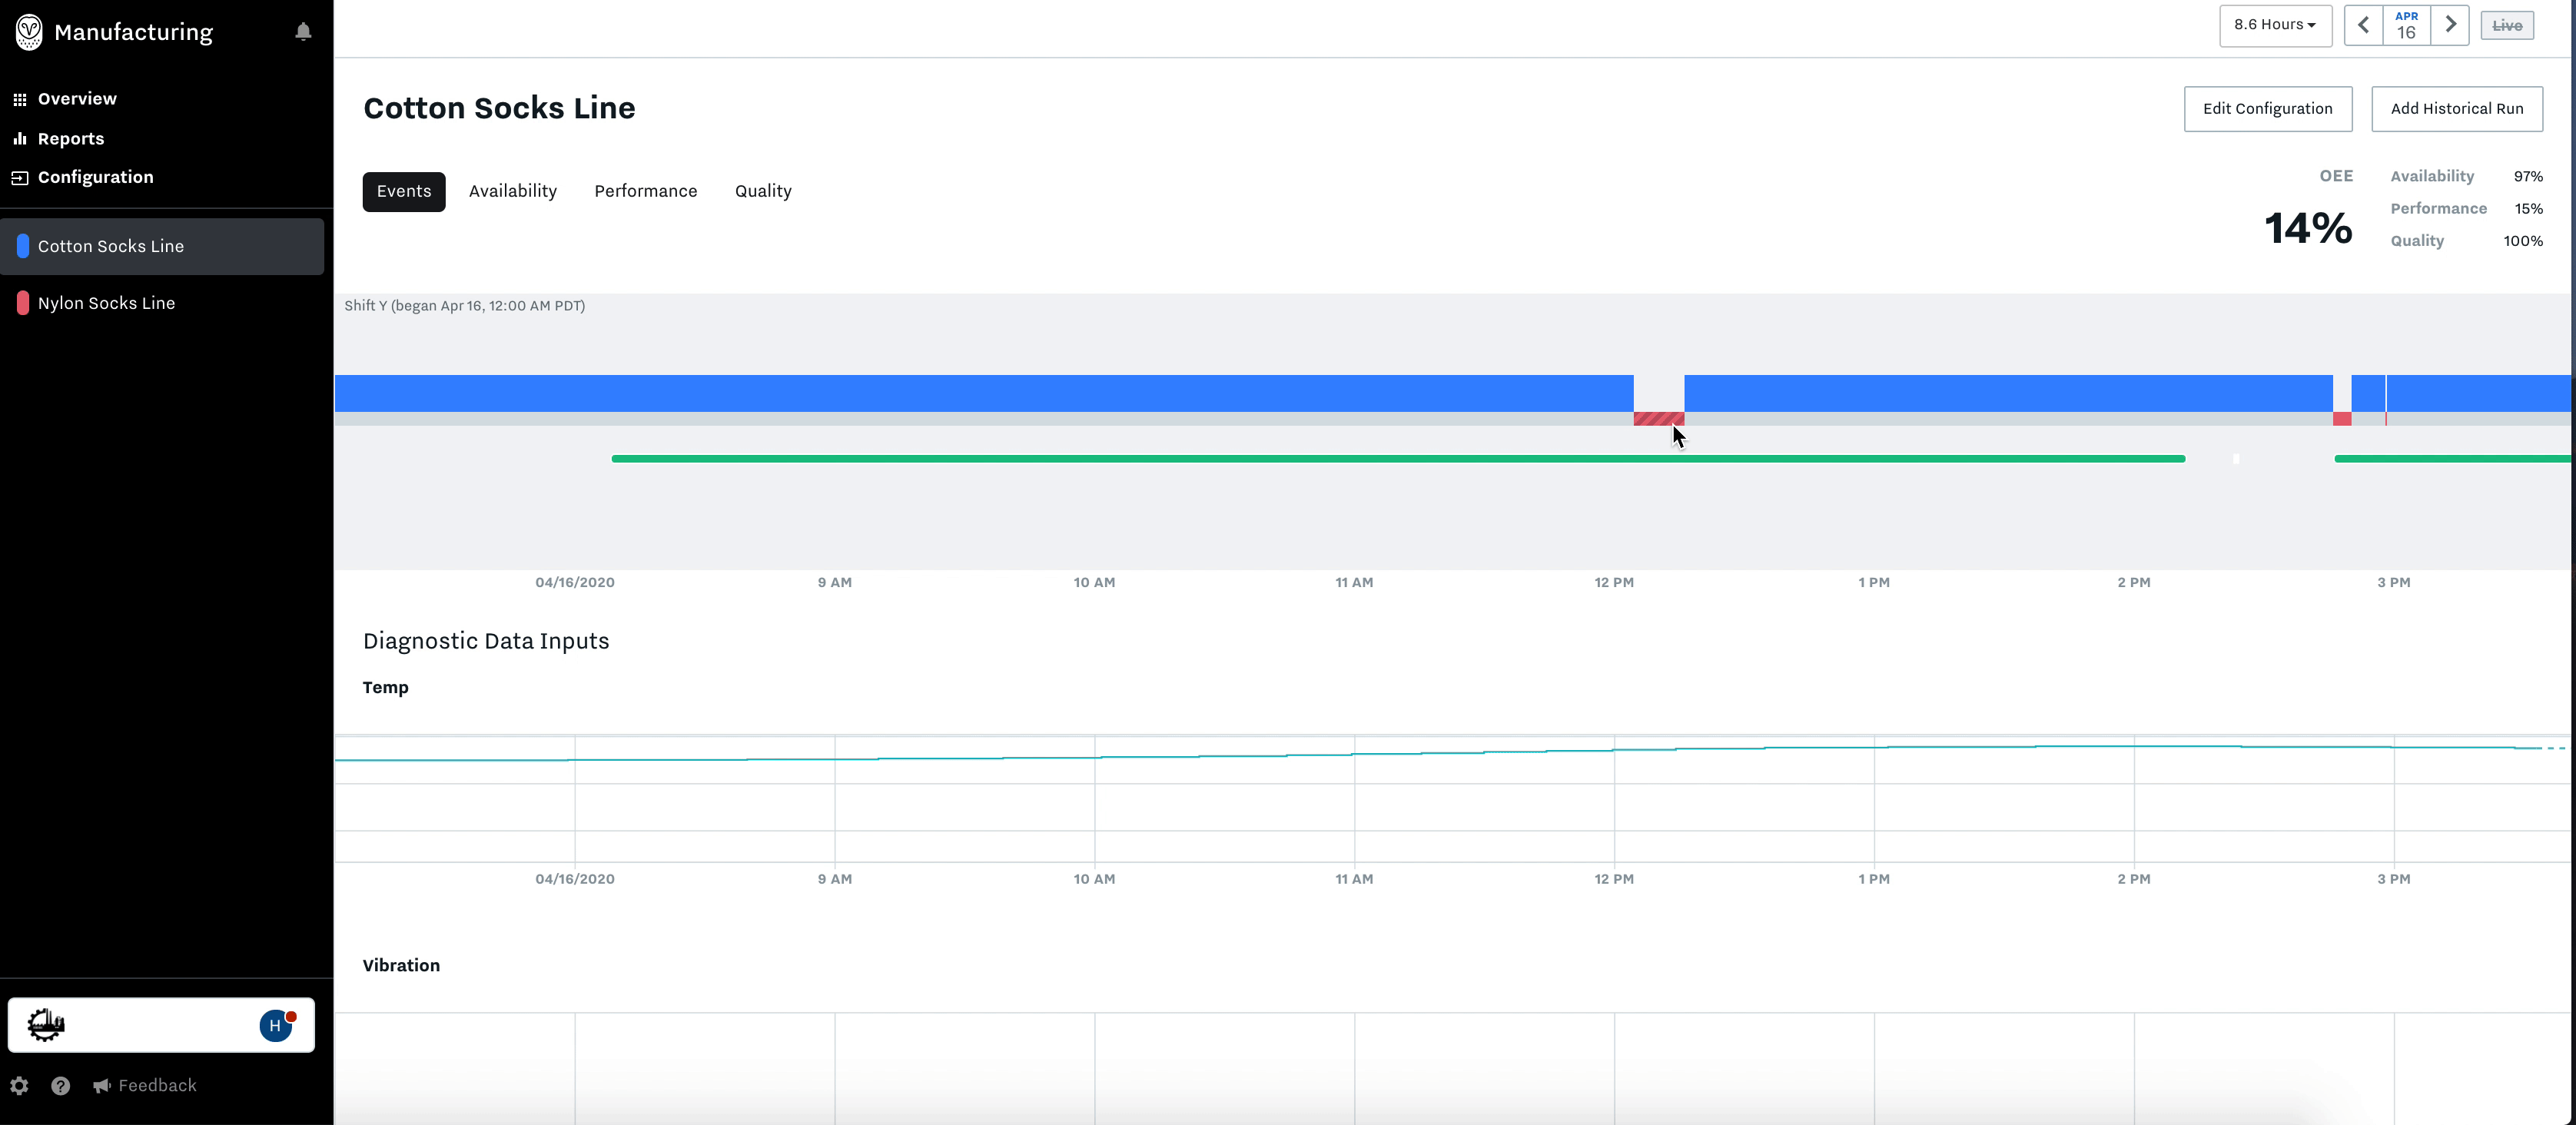Select Cotton Socks Line in the sidebar
2576x1125 pixels.
click(x=162, y=246)
